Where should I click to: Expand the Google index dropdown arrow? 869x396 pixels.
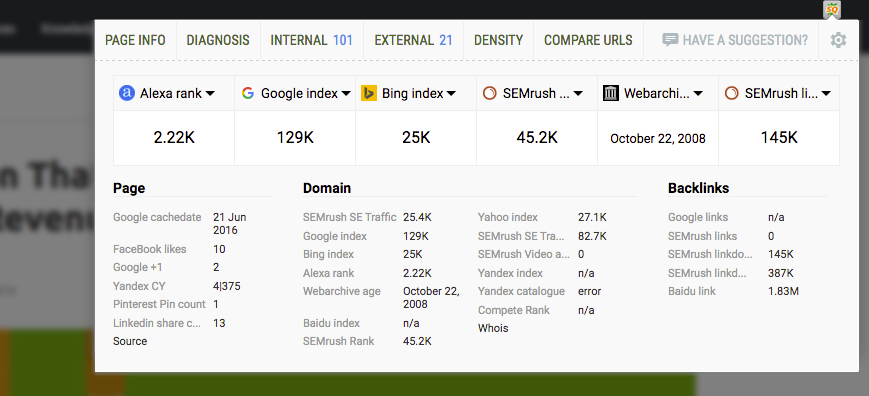tap(346, 94)
